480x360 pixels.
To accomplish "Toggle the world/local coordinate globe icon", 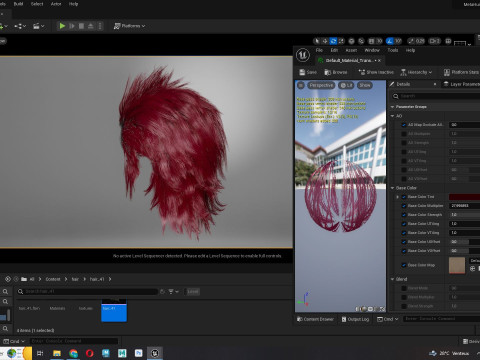I will coord(351,41).
